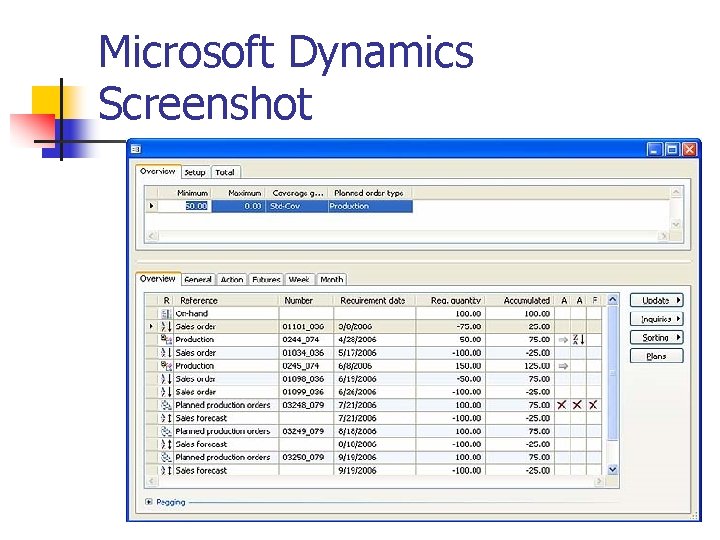720x540 pixels.
Task: Click the window system menu icon
Action: click(135, 149)
